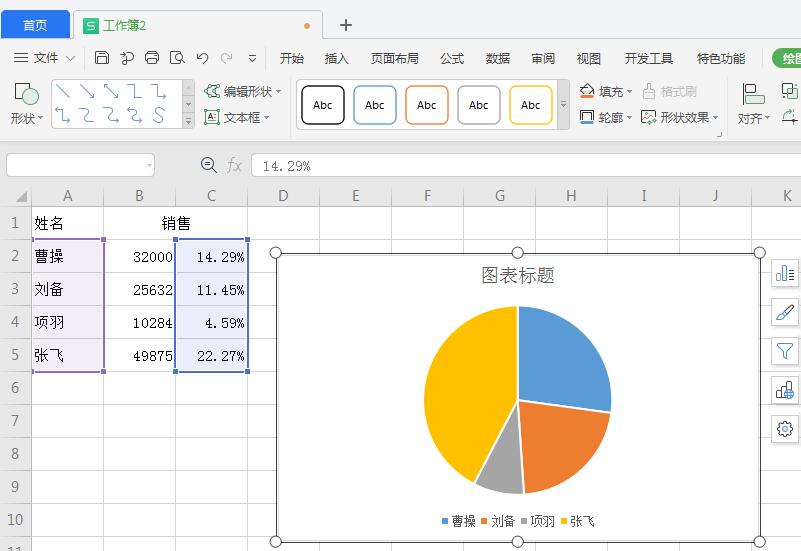This screenshot has height=551, width=801.
Task: Apply the black outline Abc style
Action: coord(323,105)
